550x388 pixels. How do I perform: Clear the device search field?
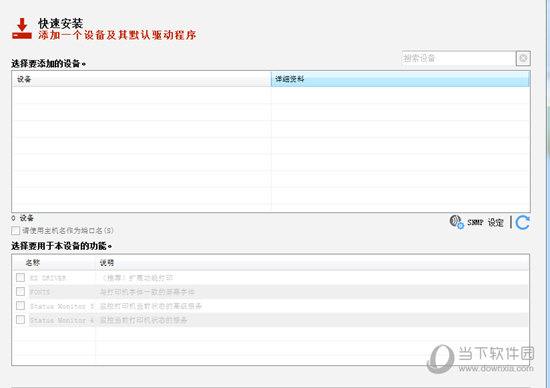523,58
